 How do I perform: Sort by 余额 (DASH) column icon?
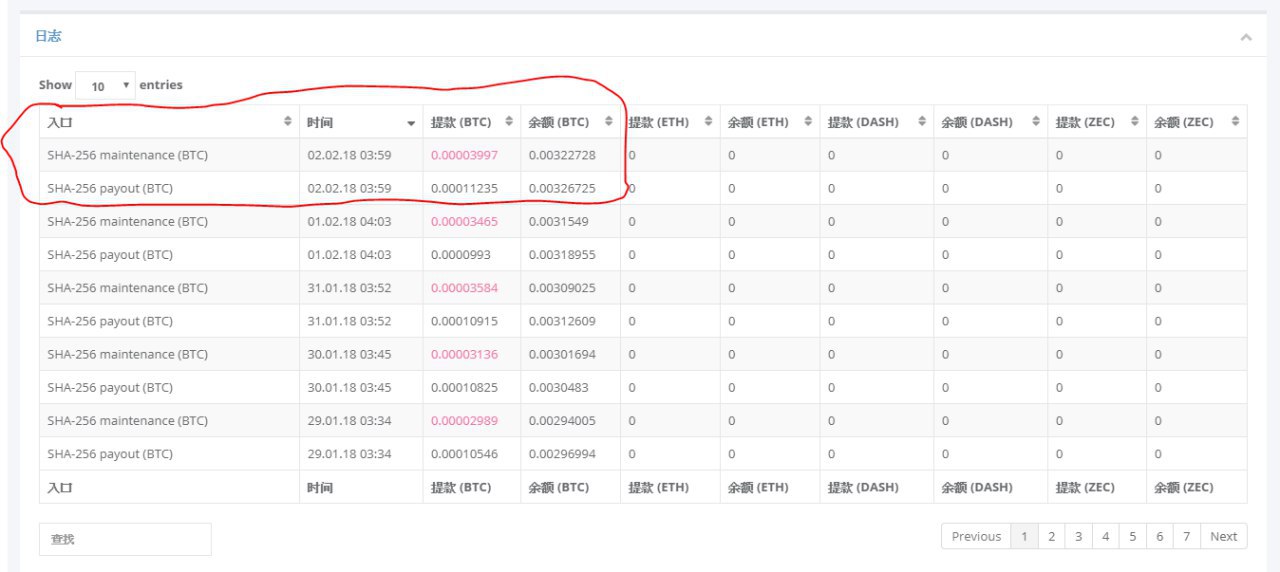[x=1034, y=122]
